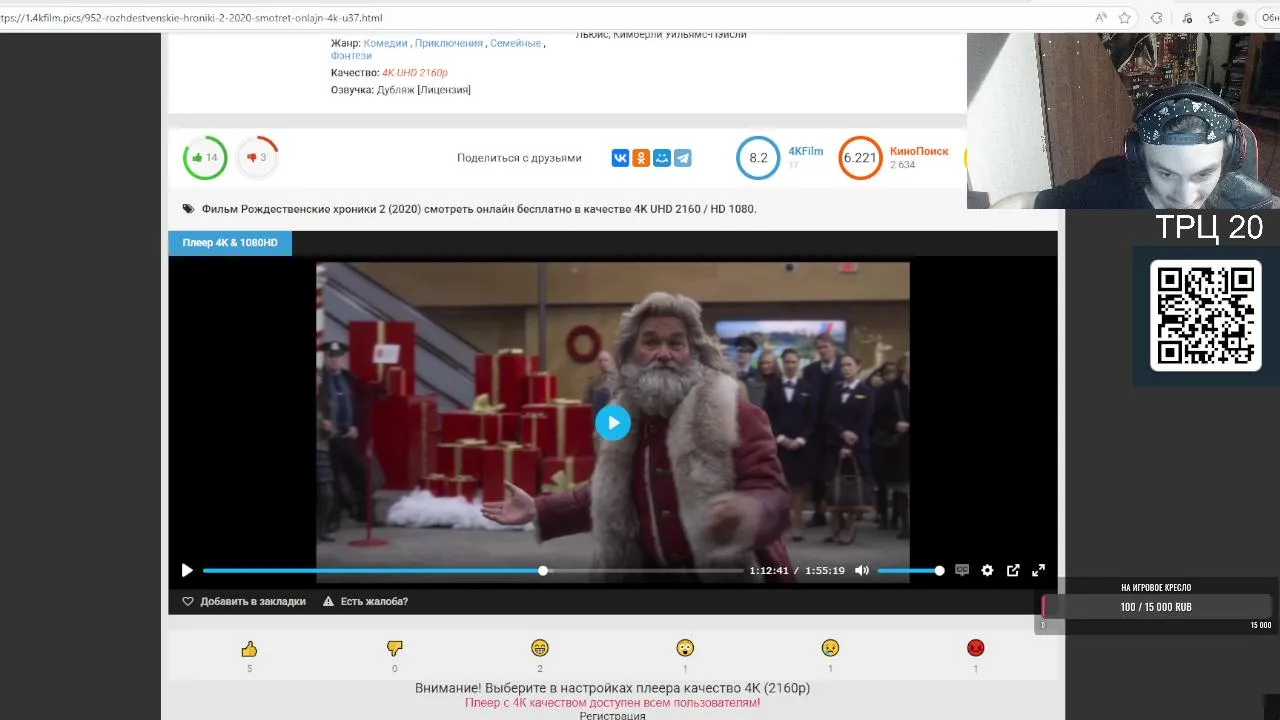Mute the player using the speaker icon

point(861,570)
